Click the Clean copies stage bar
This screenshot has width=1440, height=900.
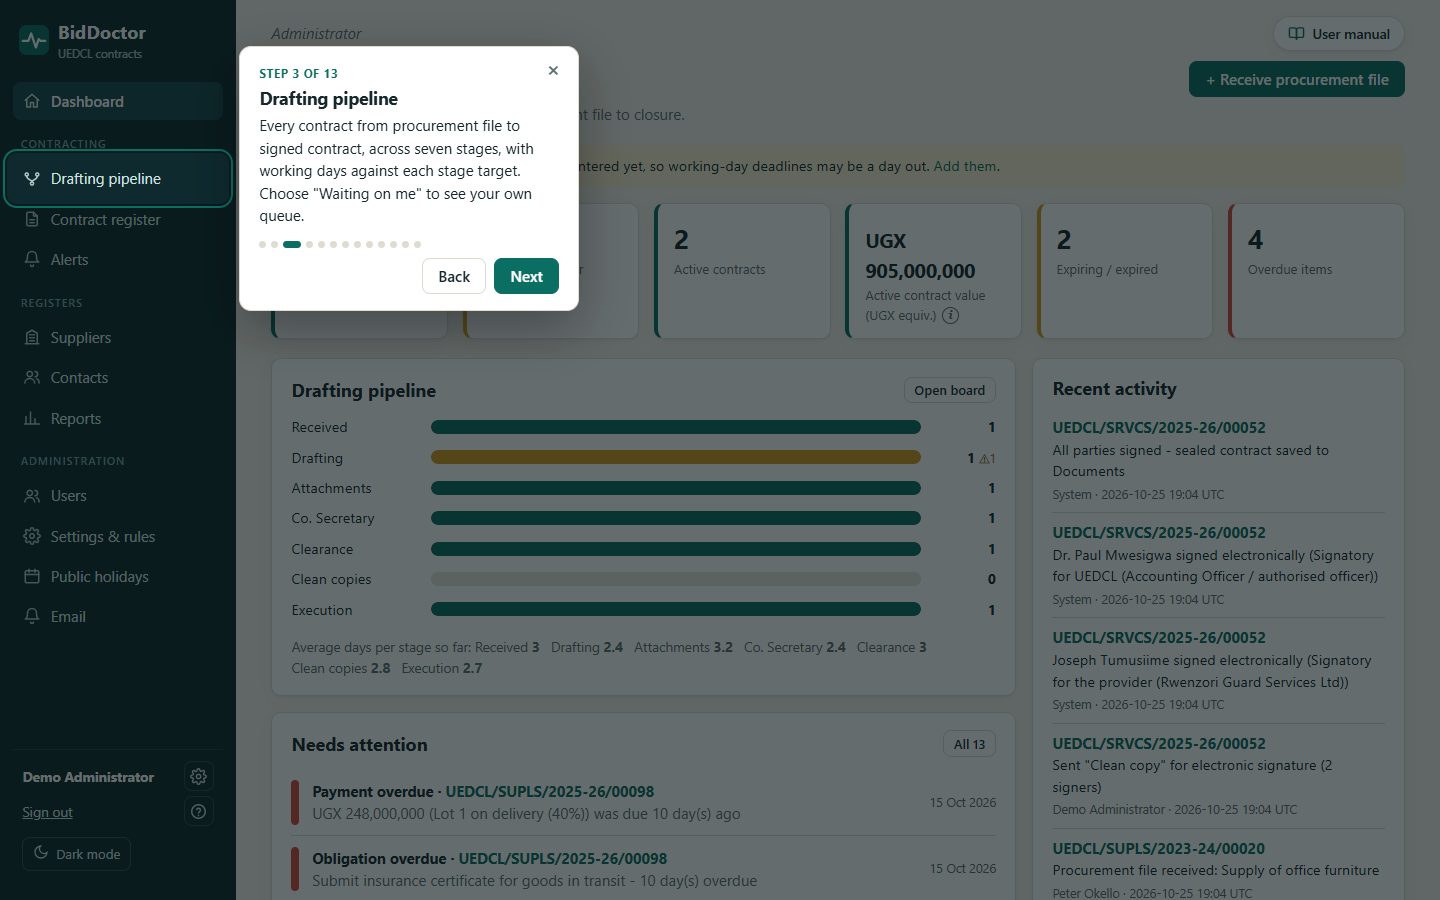point(676,579)
